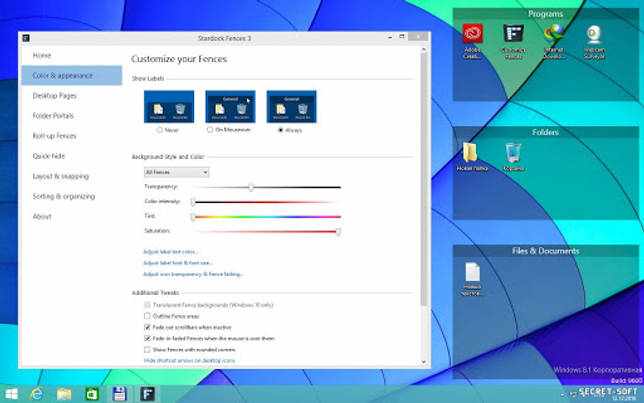Click the rainbow Tint slider
This screenshot has height=403, width=644.
click(x=267, y=216)
